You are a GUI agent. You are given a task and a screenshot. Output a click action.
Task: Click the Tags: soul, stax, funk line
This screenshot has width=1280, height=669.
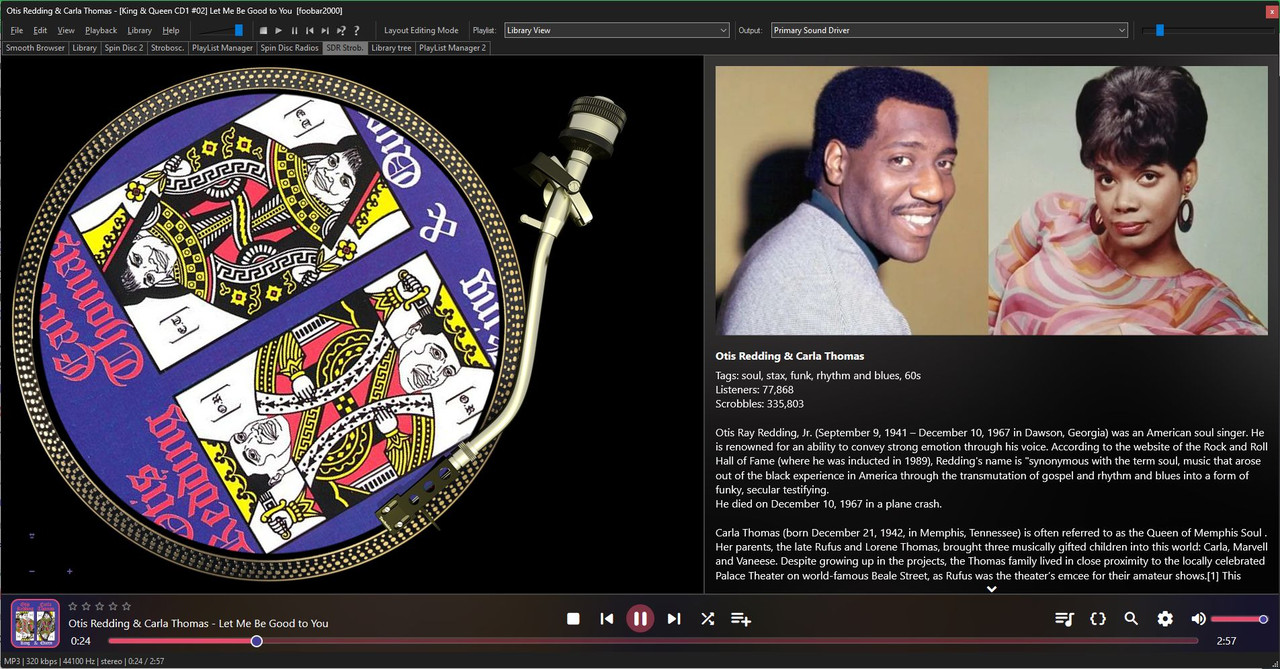point(818,376)
